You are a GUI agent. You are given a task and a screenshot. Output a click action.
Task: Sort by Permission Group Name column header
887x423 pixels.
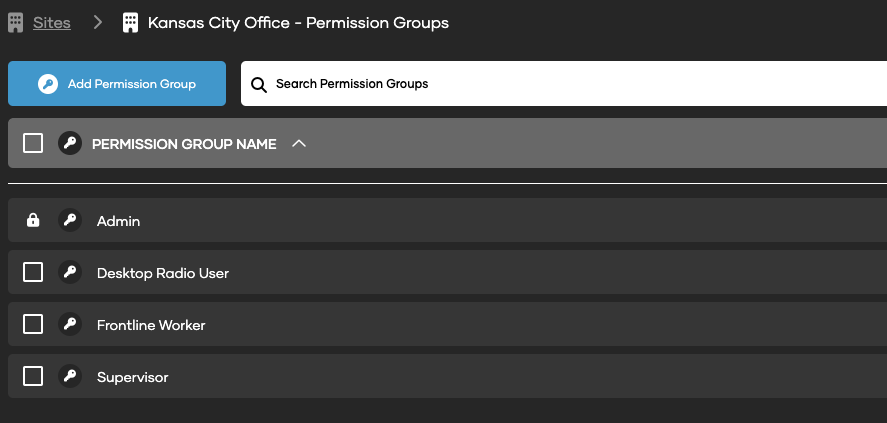pyautogui.click(x=184, y=144)
